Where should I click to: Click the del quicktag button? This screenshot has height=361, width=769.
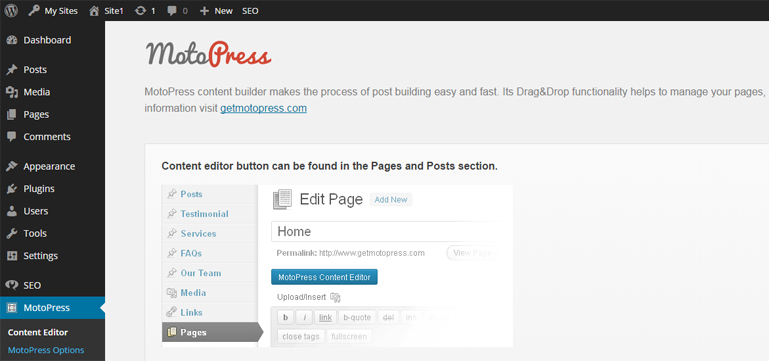(x=388, y=318)
